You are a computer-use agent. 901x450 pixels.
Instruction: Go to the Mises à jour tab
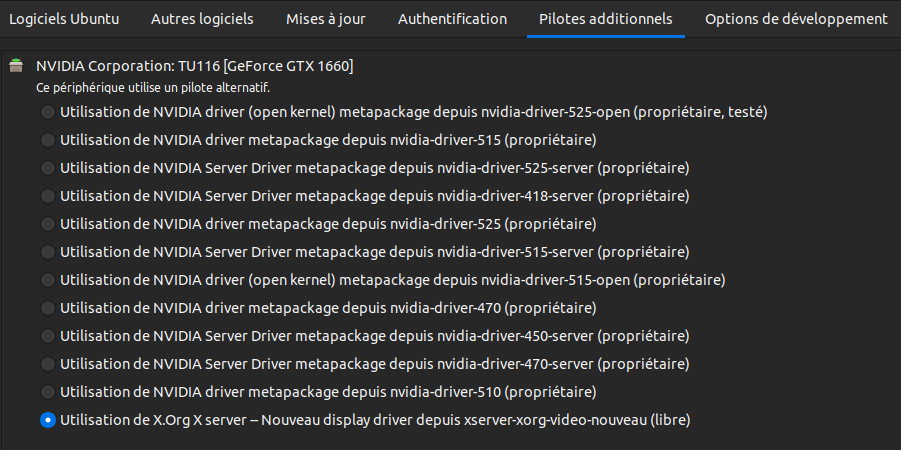coord(325,19)
